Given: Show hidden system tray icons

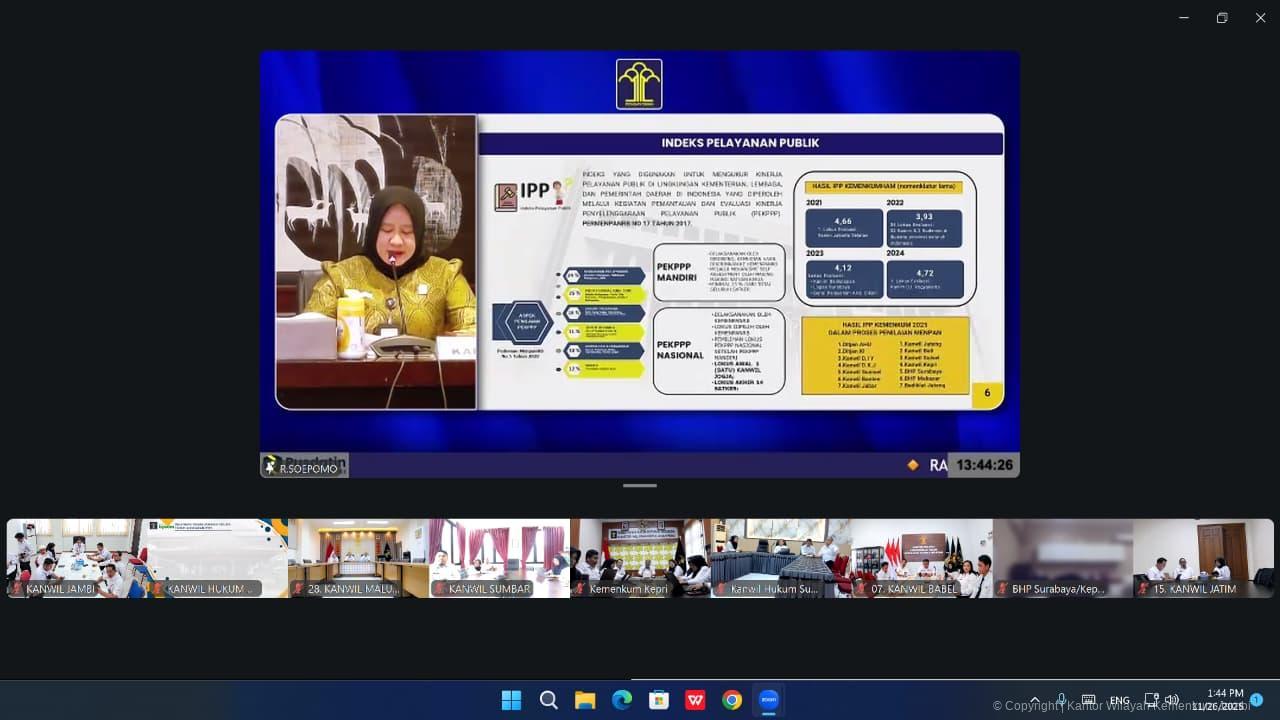Looking at the screenshot, I should point(1035,700).
